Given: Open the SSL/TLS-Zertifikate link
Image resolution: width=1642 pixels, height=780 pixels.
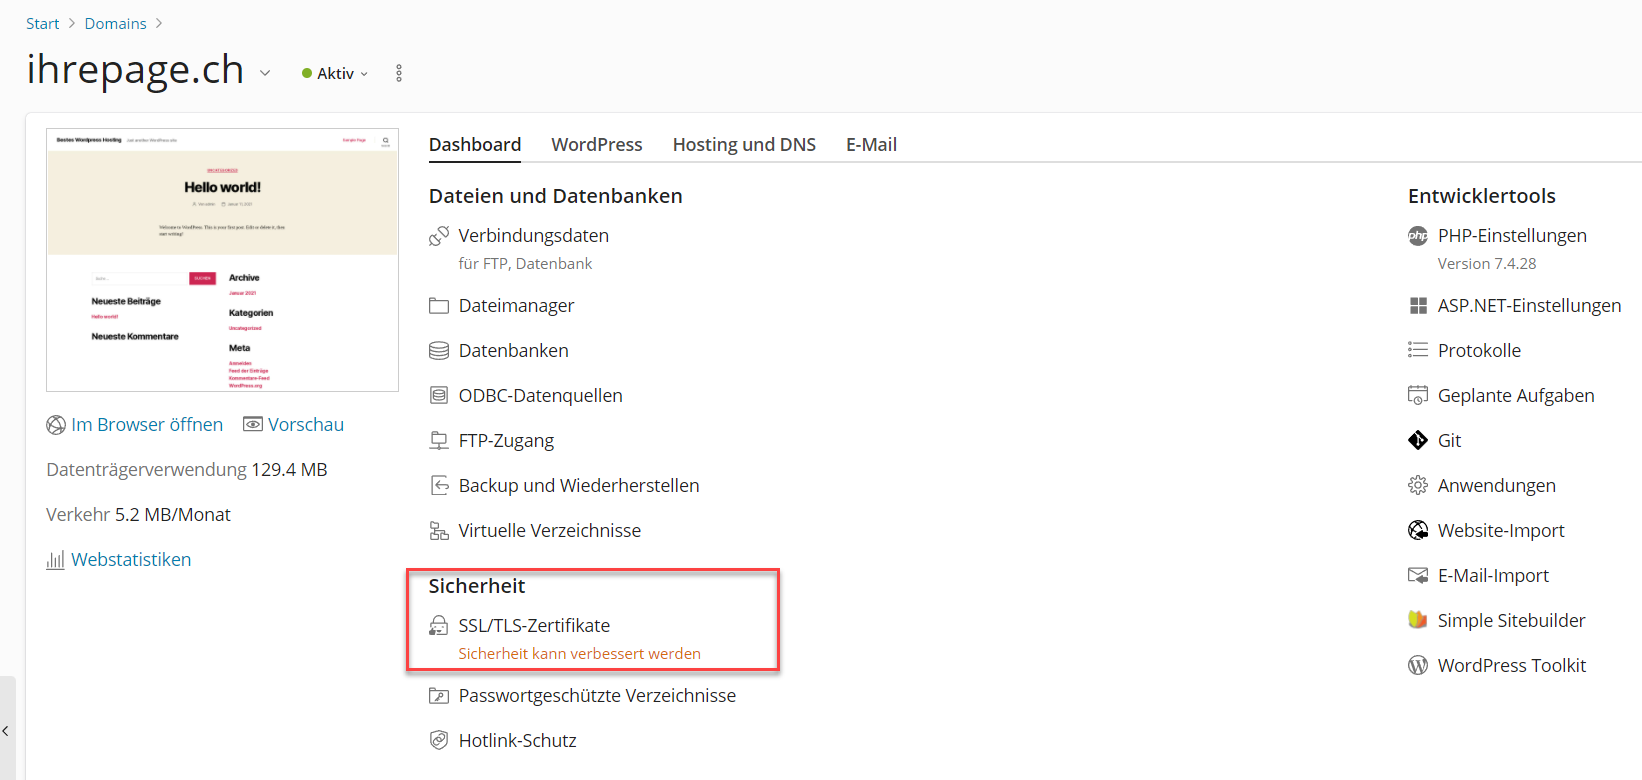Looking at the screenshot, I should [x=534, y=625].
